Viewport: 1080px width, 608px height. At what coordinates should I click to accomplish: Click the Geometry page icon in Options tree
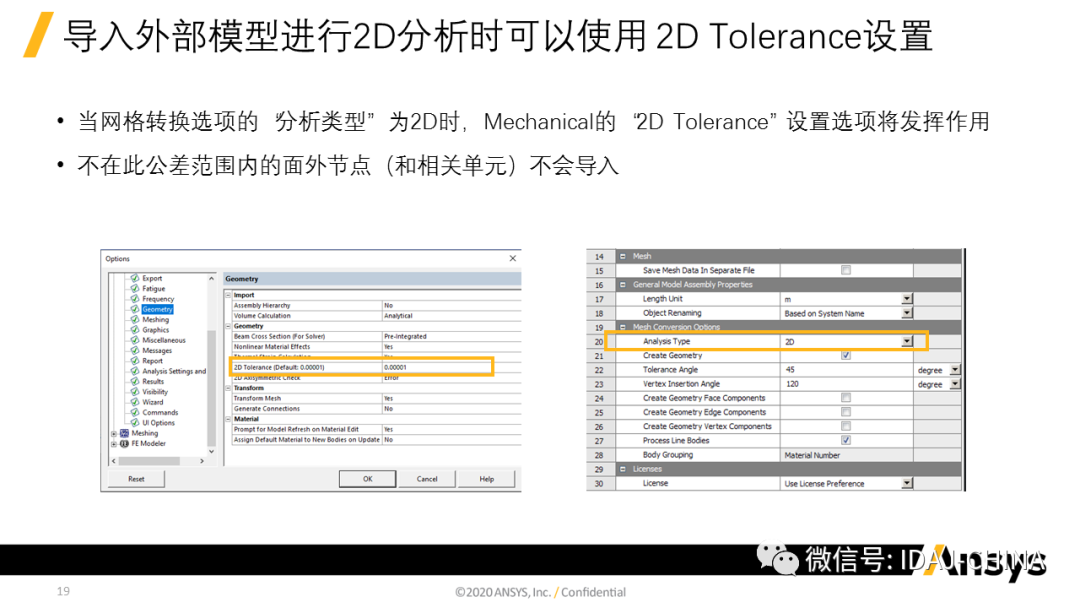pos(135,309)
